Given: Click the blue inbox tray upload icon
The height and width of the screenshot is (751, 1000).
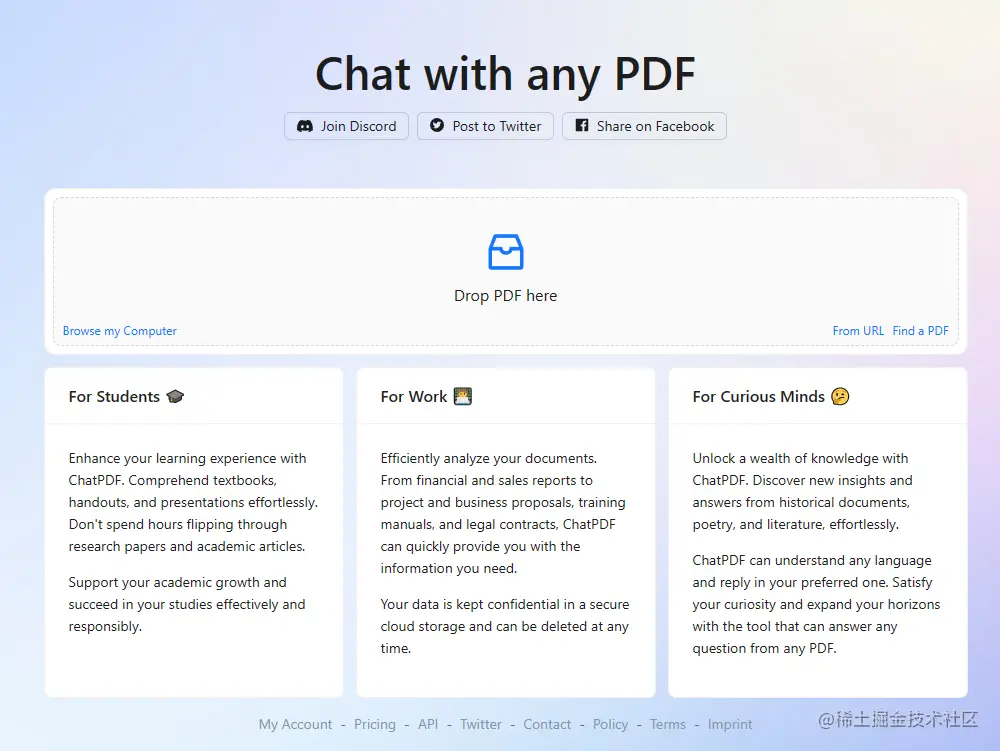Looking at the screenshot, I should point(506,252).
